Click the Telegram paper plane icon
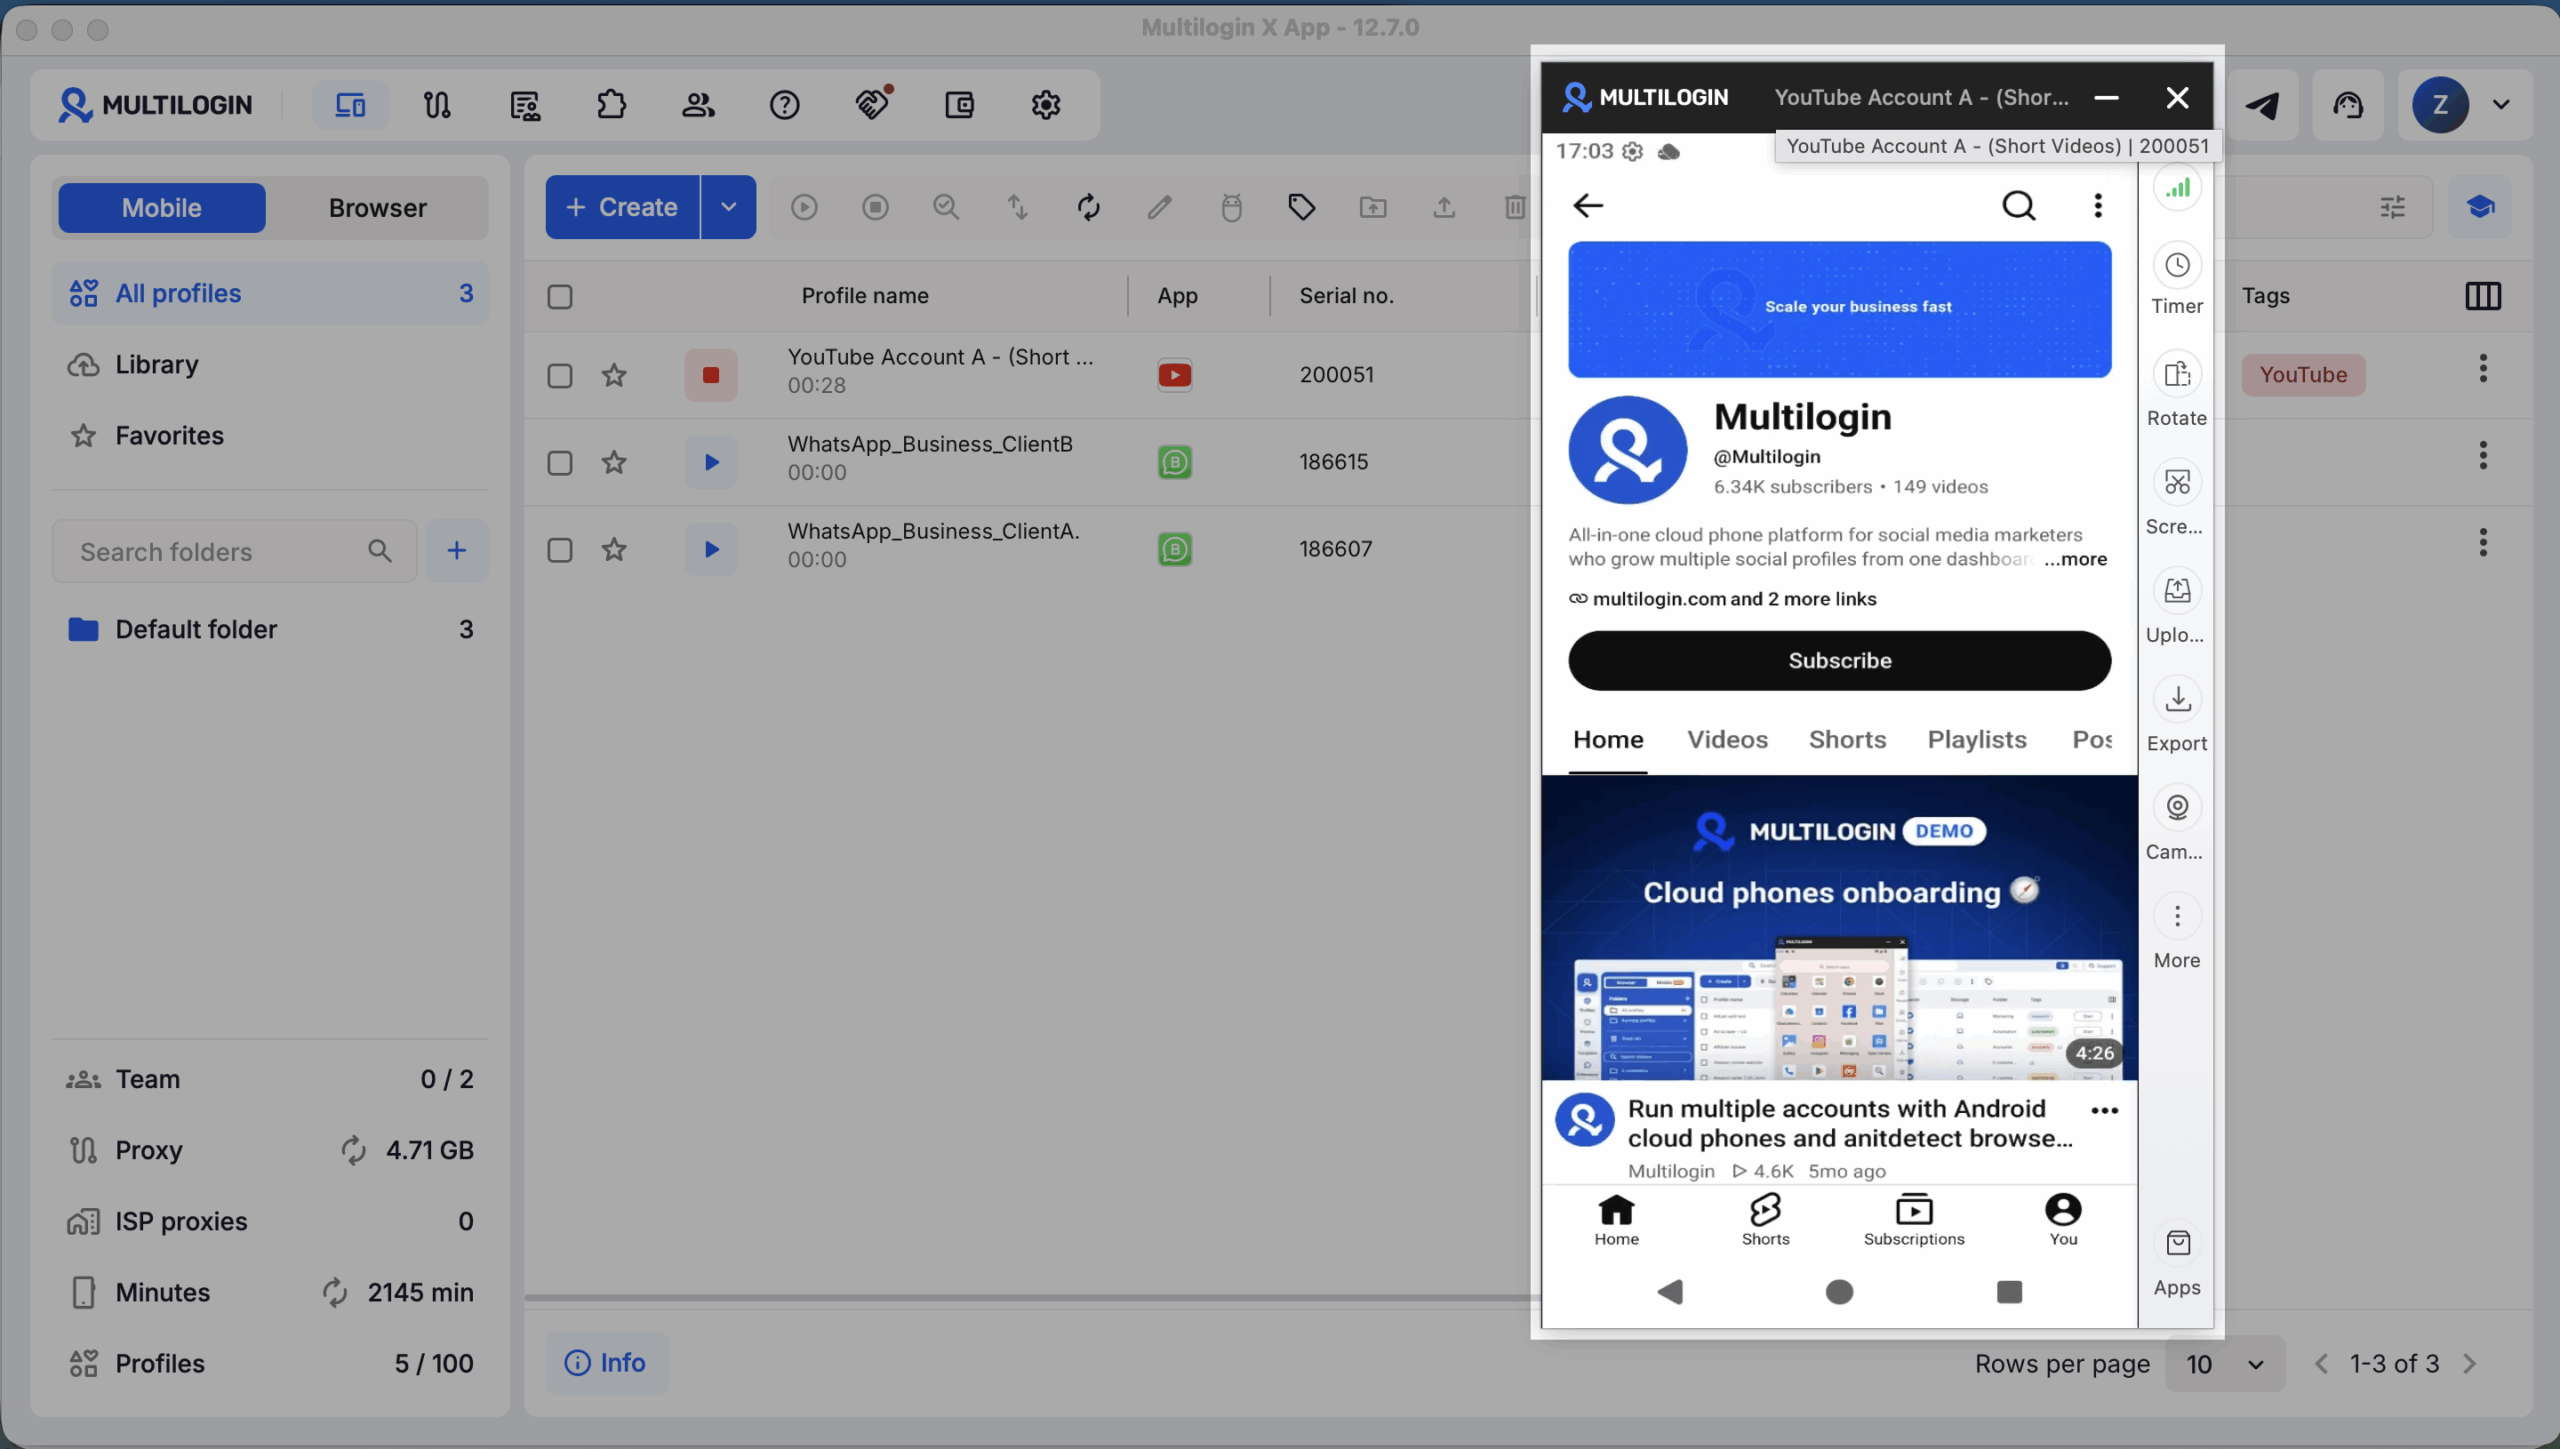The height and width of the screenshot is (1449, 2560). (x=2263, y=105)
